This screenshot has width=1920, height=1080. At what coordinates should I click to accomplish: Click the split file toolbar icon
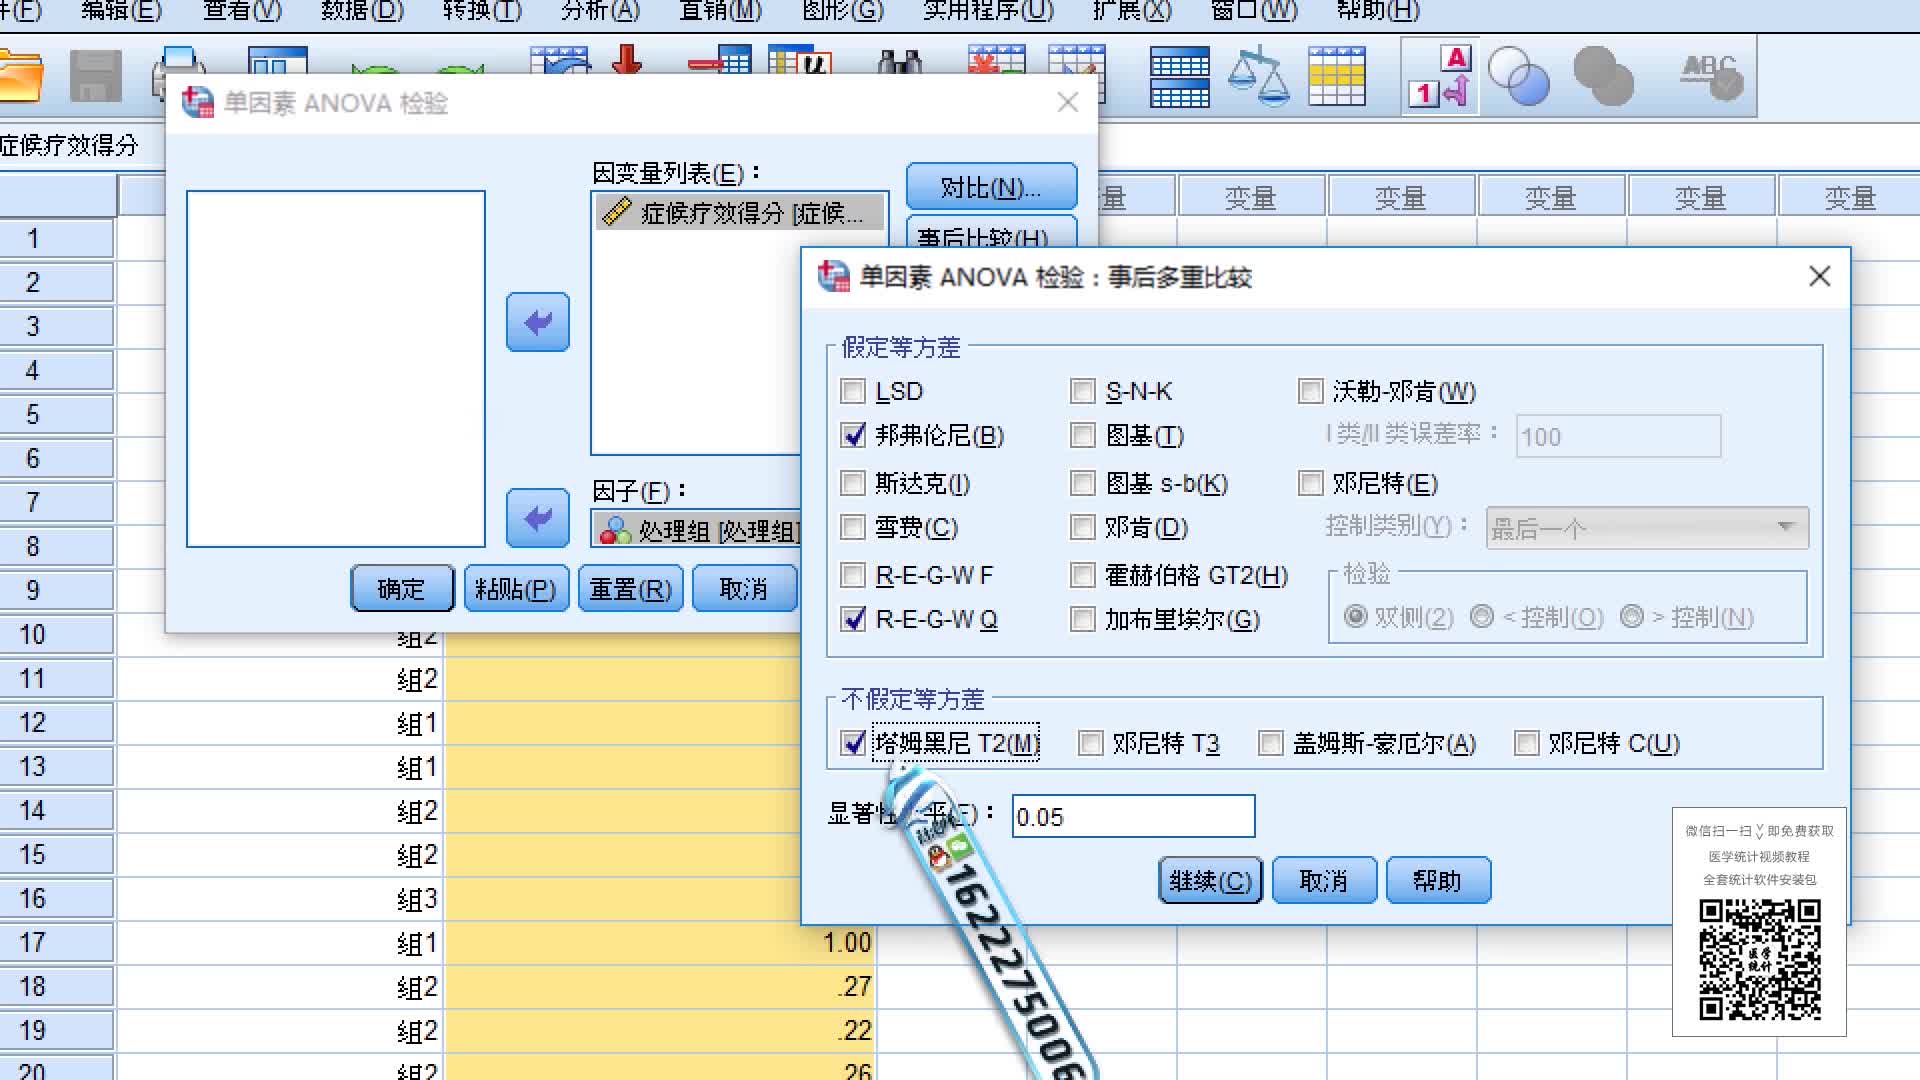1179,78
